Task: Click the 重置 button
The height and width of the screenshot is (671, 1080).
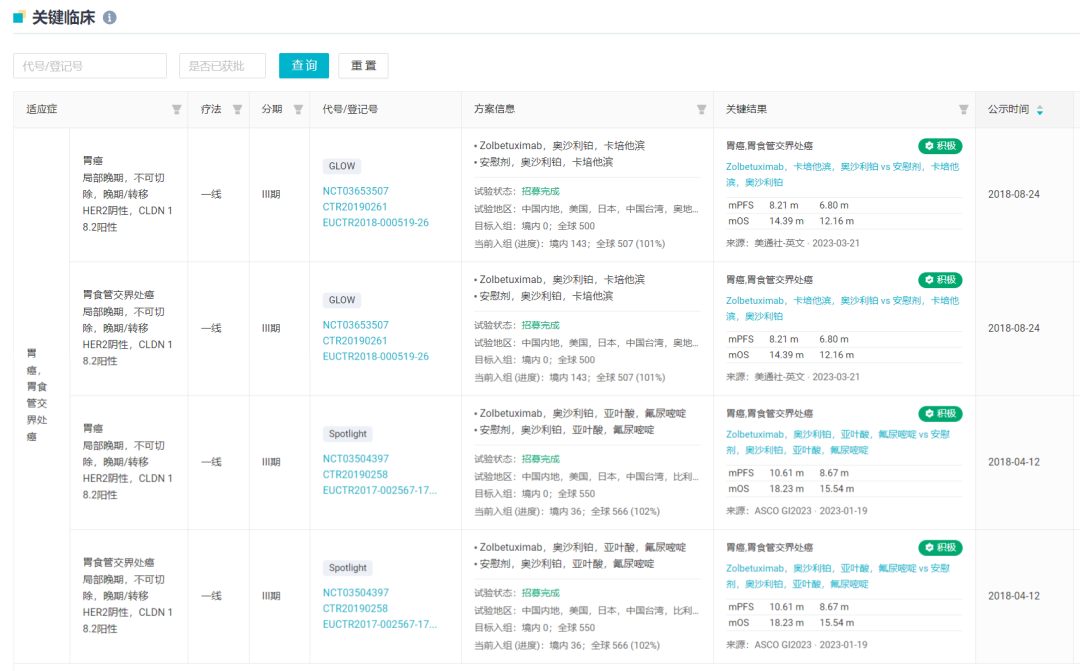Action: [364, 66]
